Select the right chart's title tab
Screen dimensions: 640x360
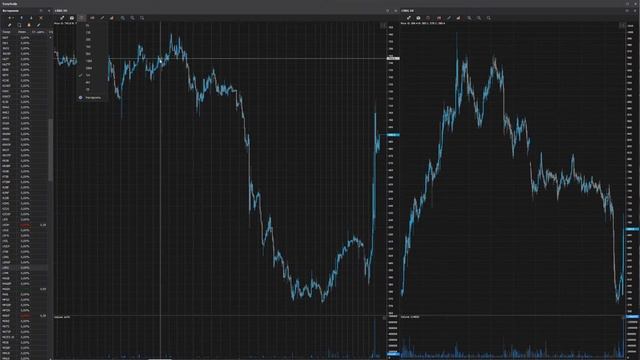point(407,11)
